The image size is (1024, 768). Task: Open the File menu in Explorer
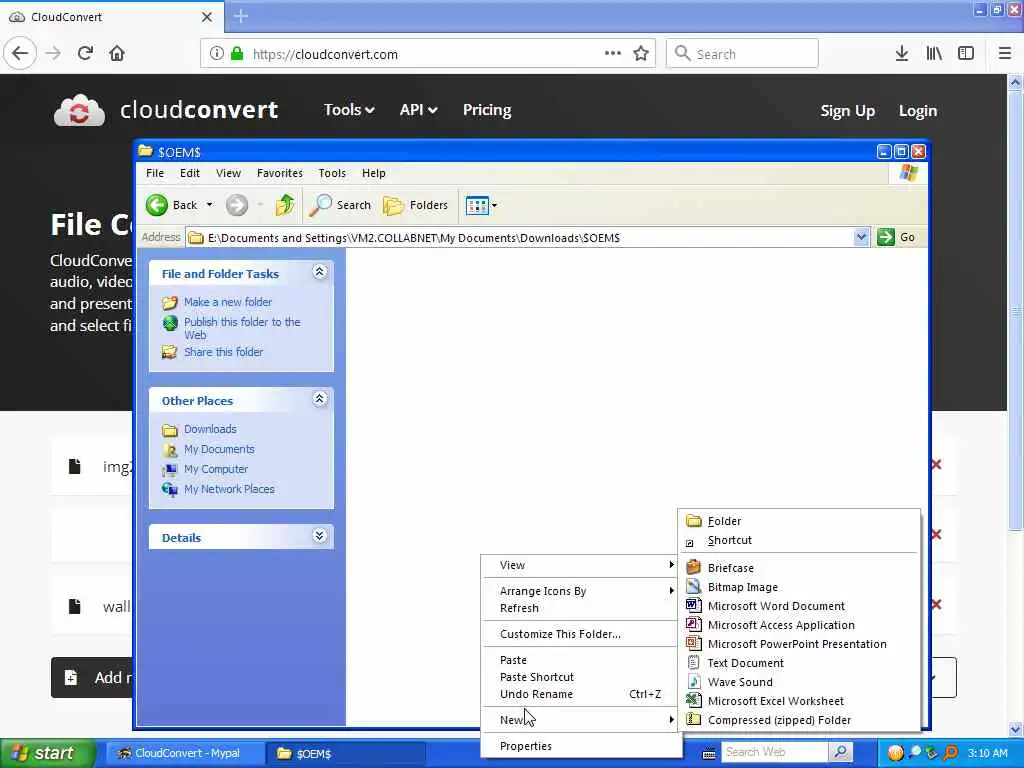[x=155, y=173]
